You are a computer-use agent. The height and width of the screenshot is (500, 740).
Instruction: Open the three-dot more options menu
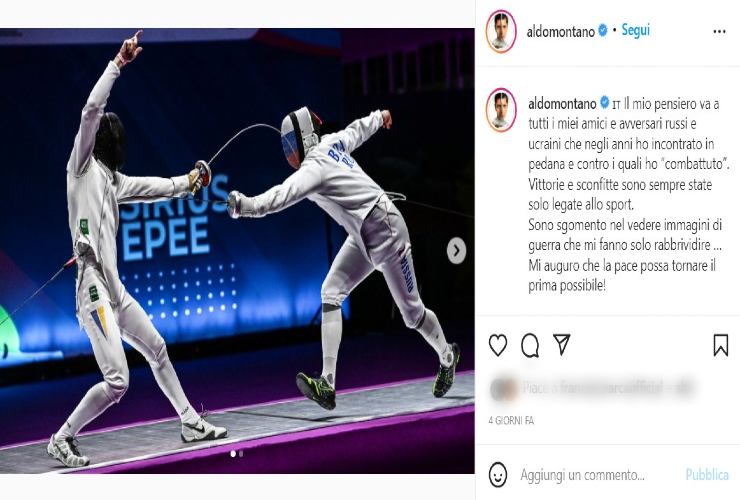point(719,32)
